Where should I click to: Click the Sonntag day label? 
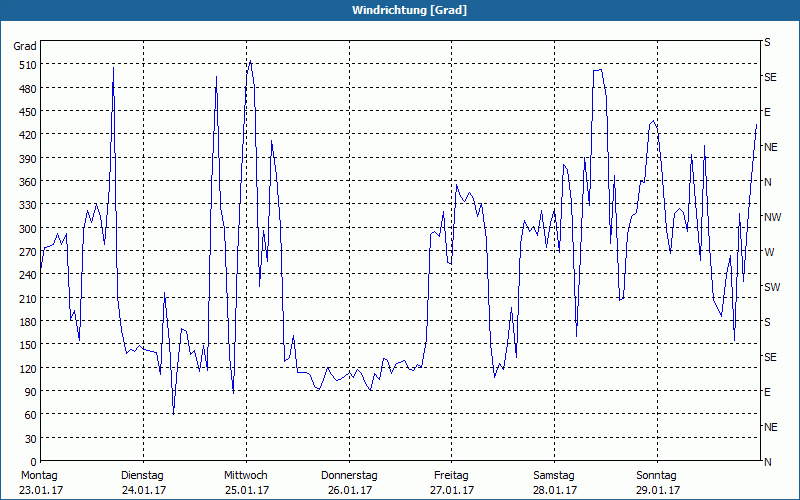point(656,476)
